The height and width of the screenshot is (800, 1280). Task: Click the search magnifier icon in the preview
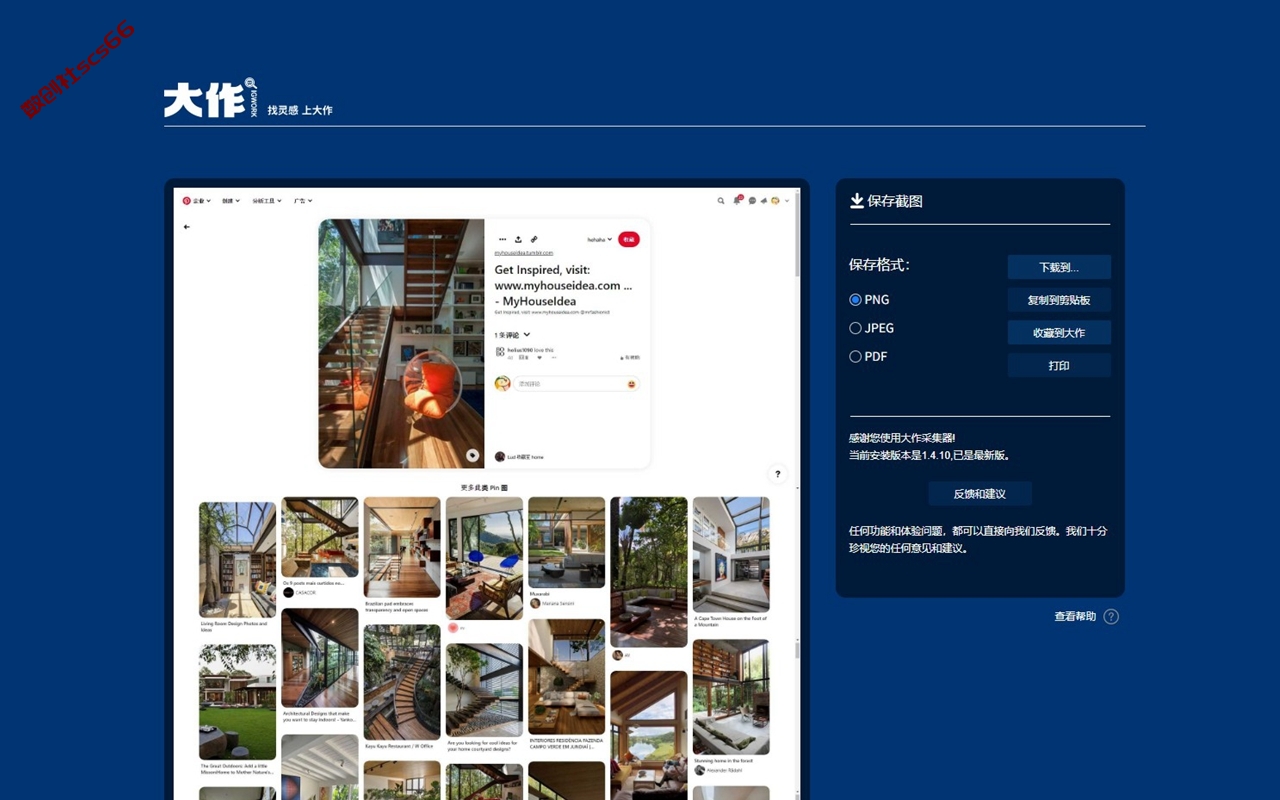coord(721,201)
